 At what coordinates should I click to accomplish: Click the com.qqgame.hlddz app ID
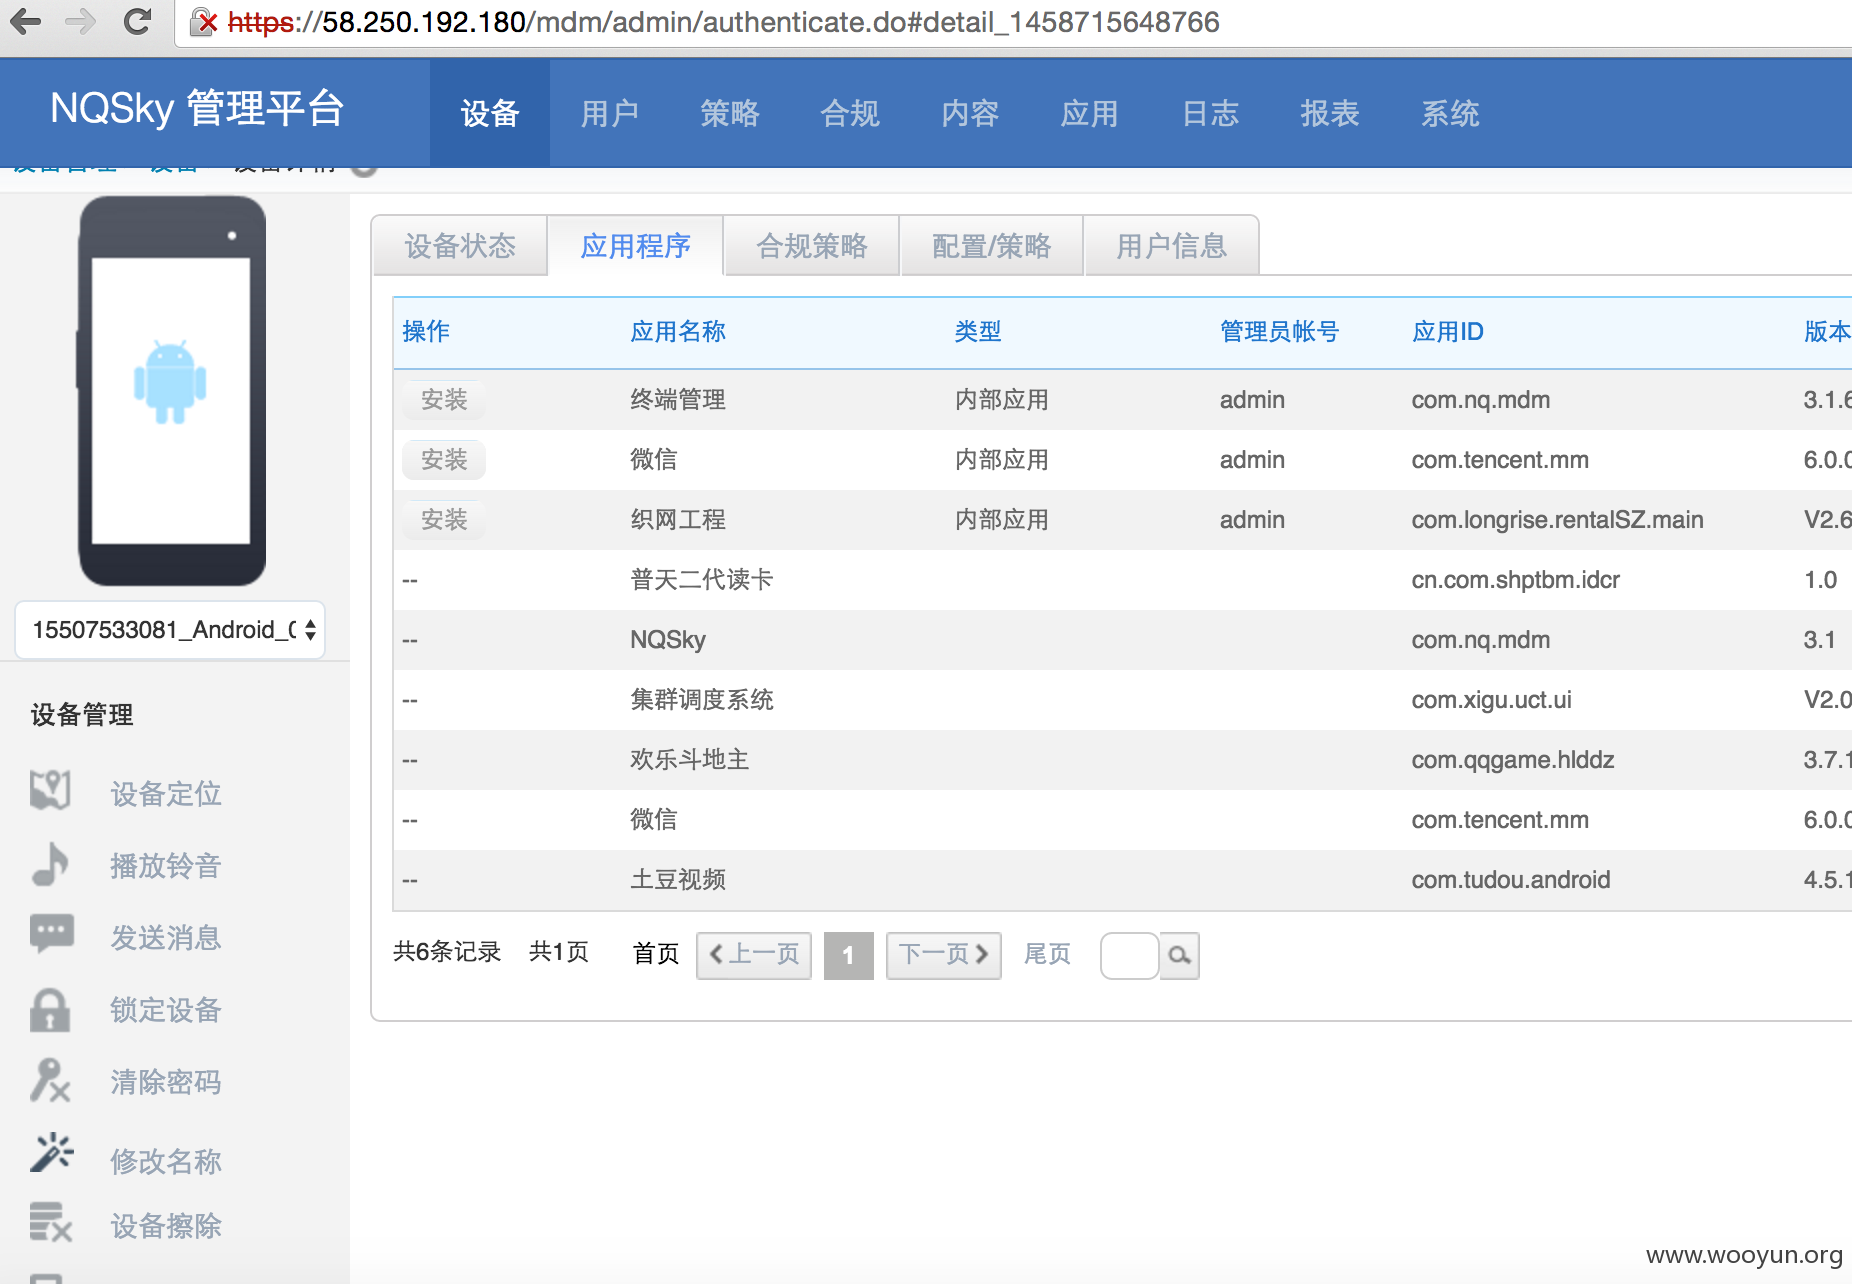(1513, 760)
